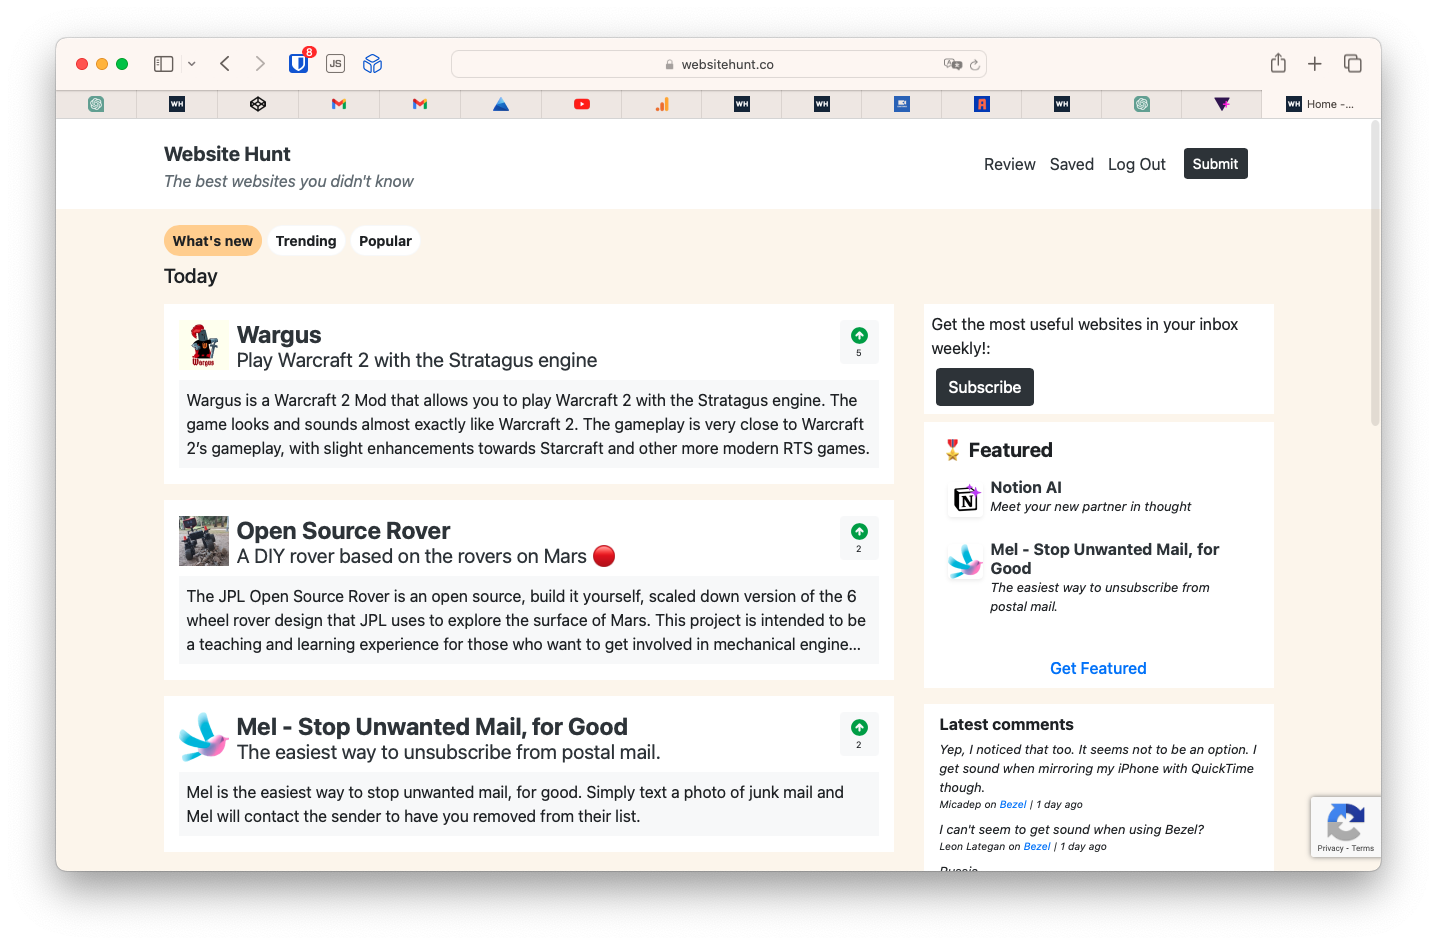Click the Open Source Rover description text

pyautogui.click(x=528, y=620)
